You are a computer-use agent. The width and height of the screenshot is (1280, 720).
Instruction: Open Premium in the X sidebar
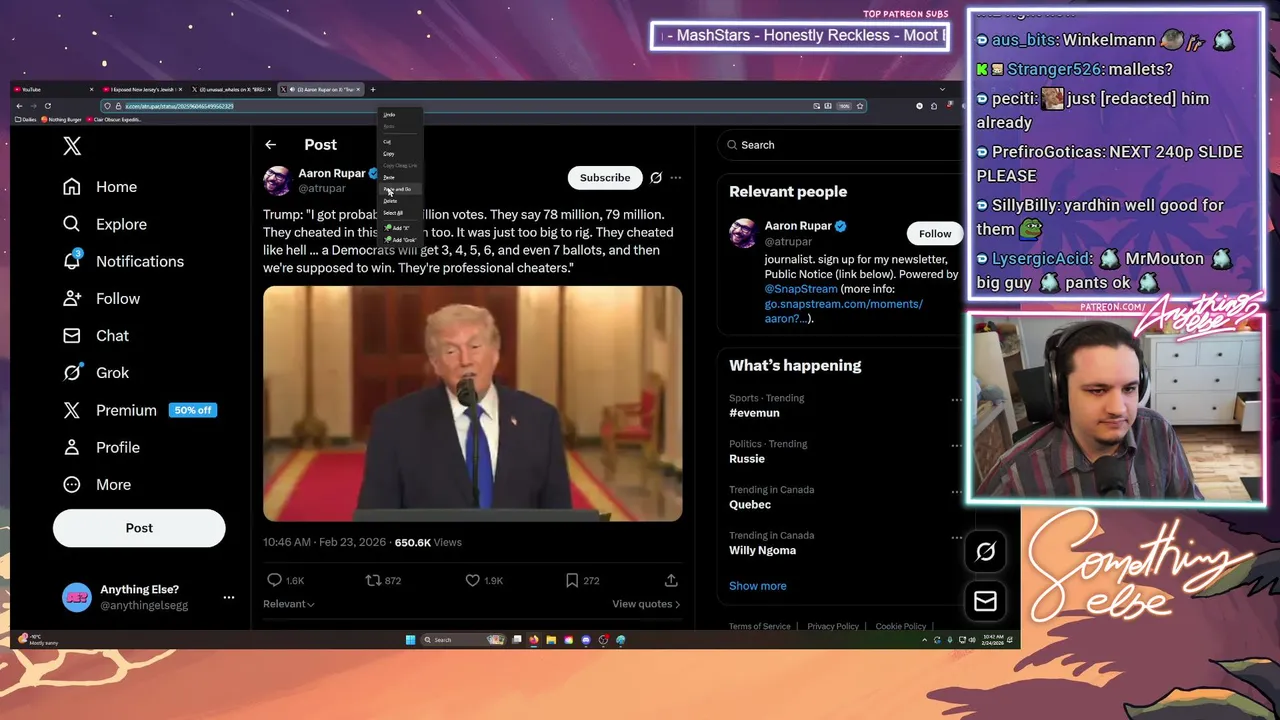coord(110,410)
